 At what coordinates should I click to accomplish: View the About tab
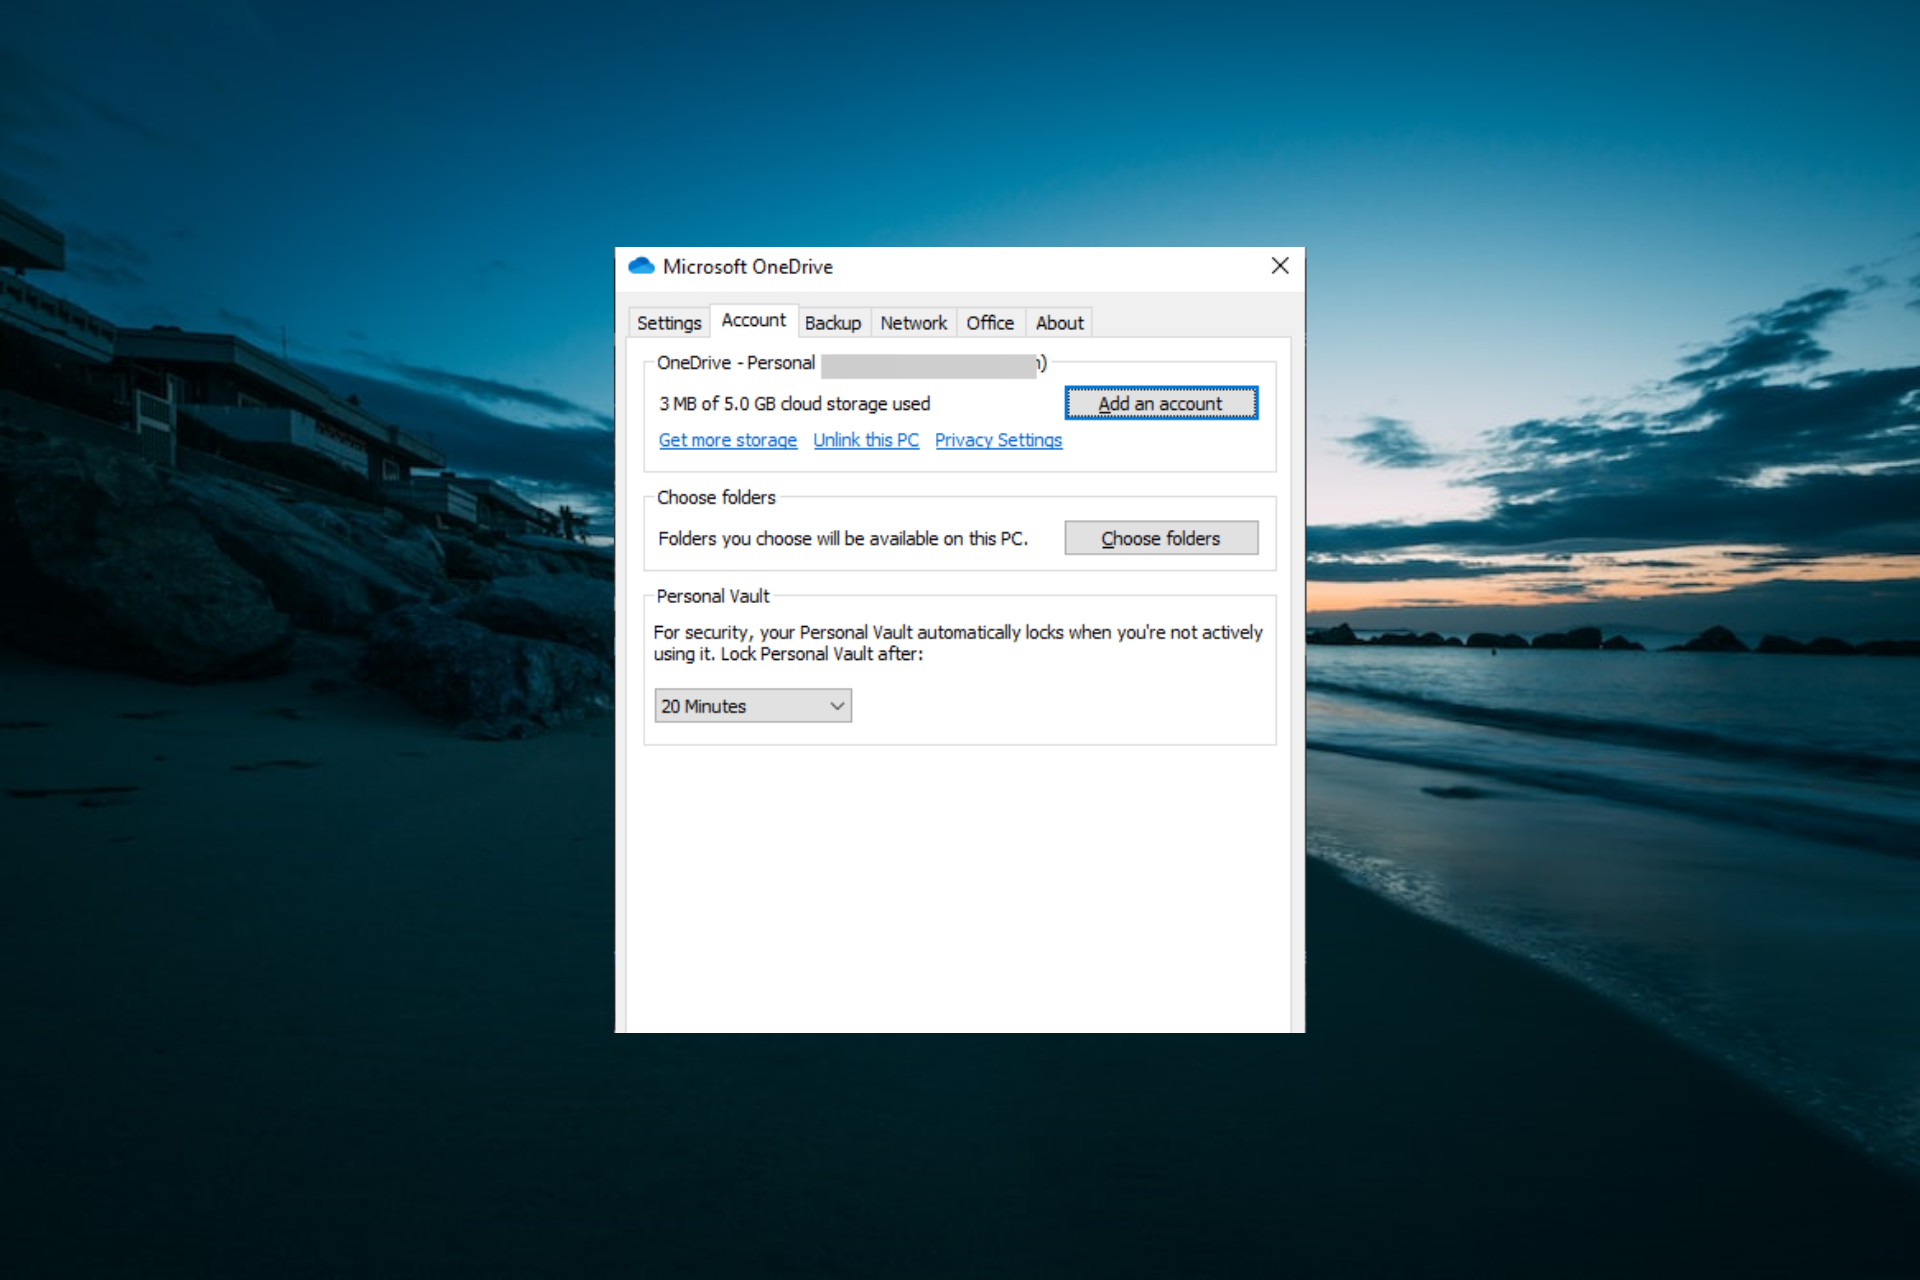coord(1060,323)
